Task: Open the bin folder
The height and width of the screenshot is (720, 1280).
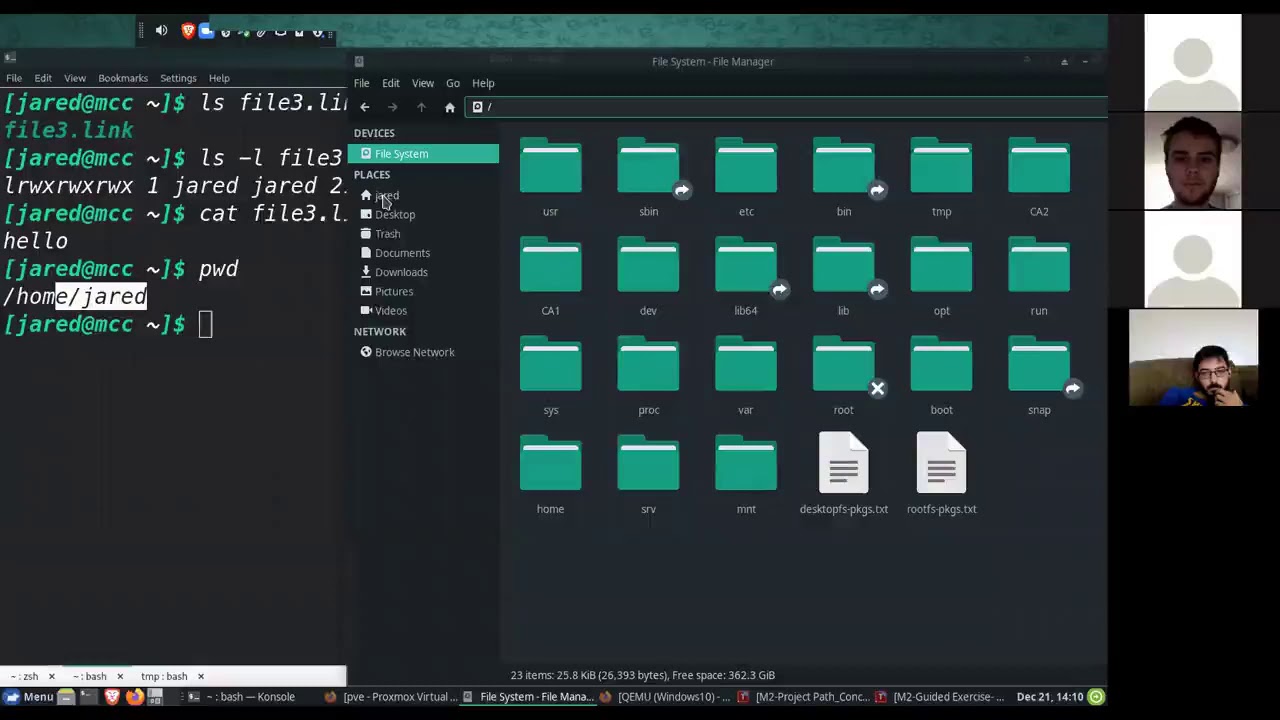Action: 844,177
